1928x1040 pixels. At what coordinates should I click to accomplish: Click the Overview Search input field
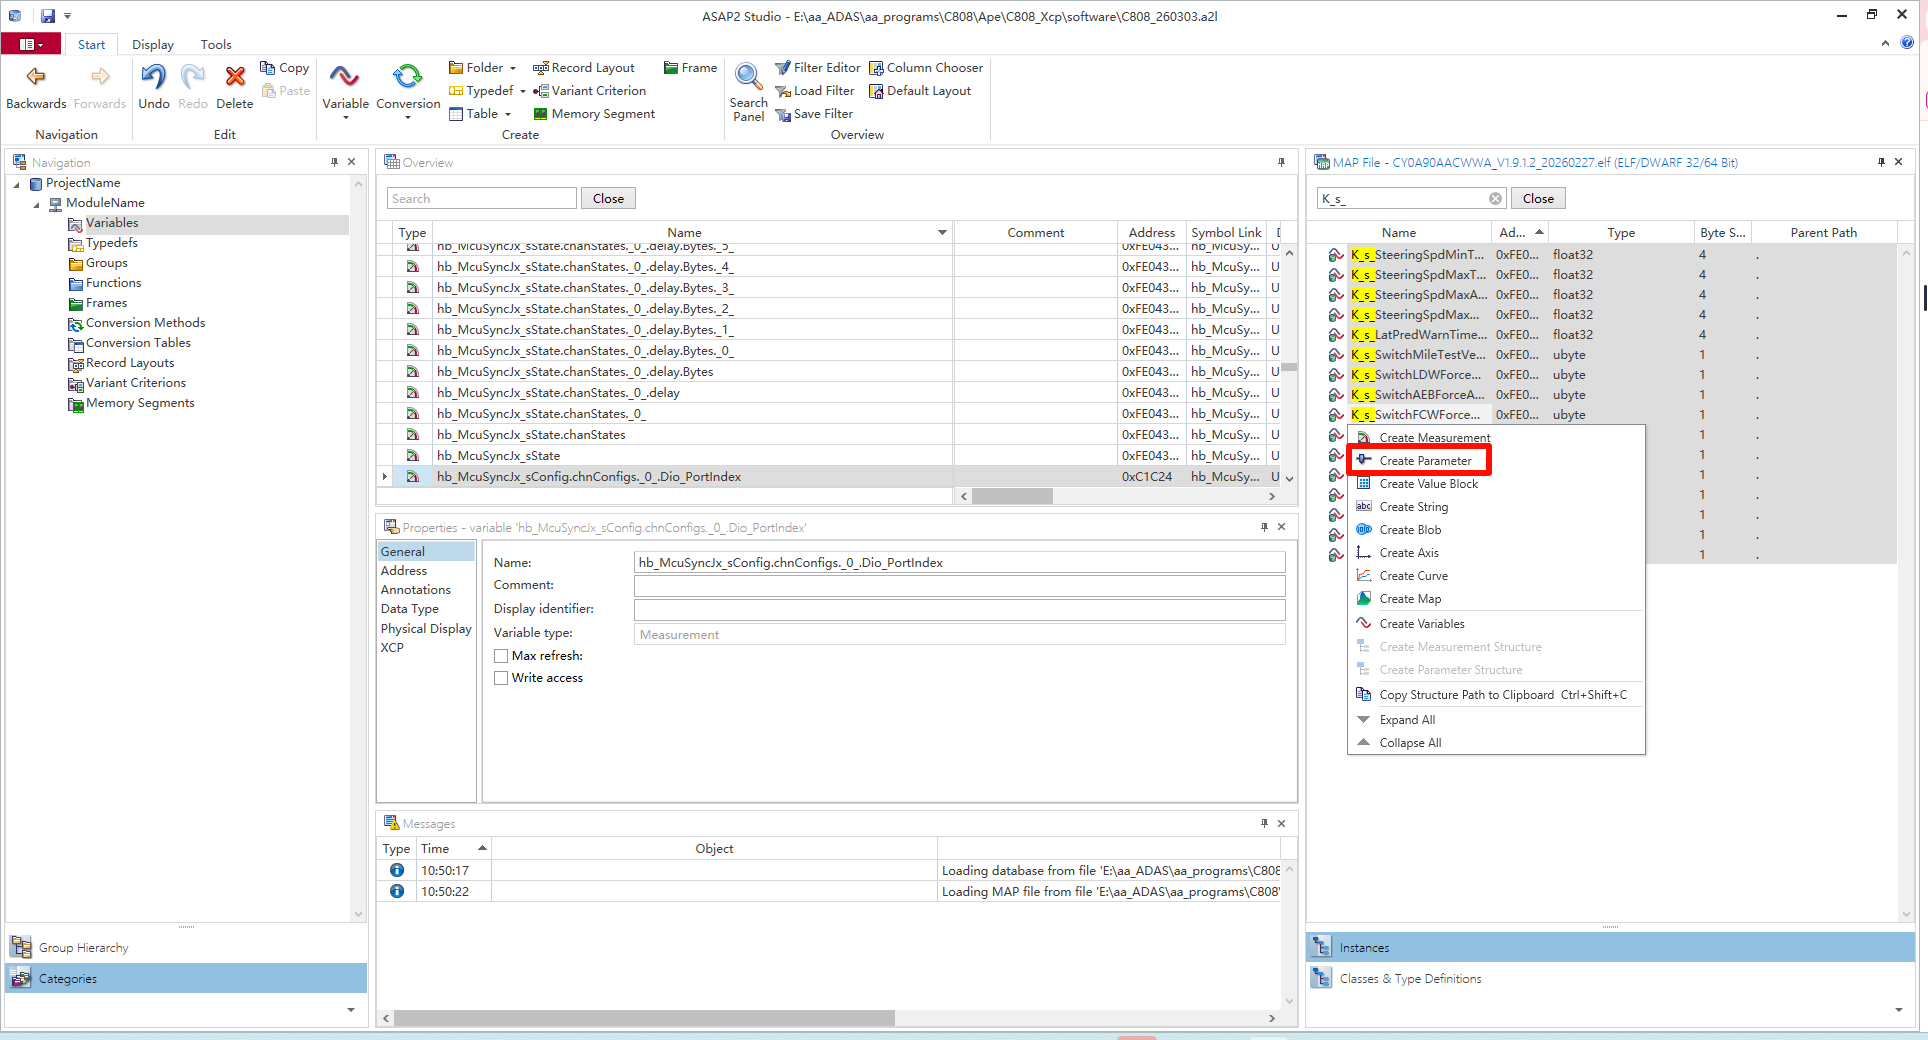click(x=481, y=199)
